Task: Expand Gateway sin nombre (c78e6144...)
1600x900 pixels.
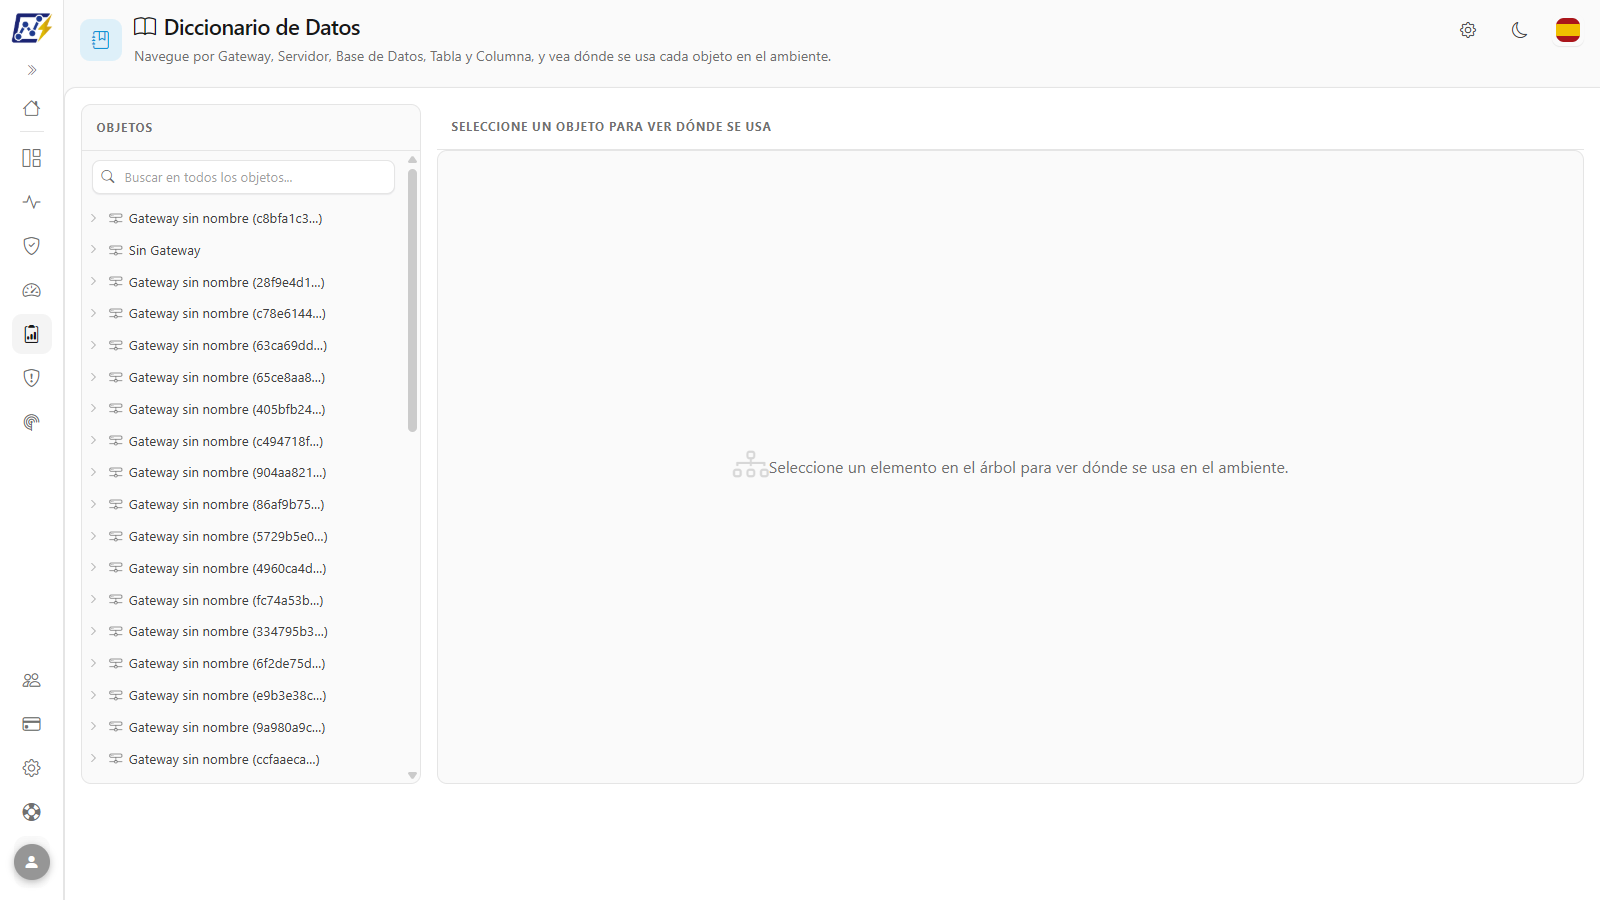Action: (94, 314)
